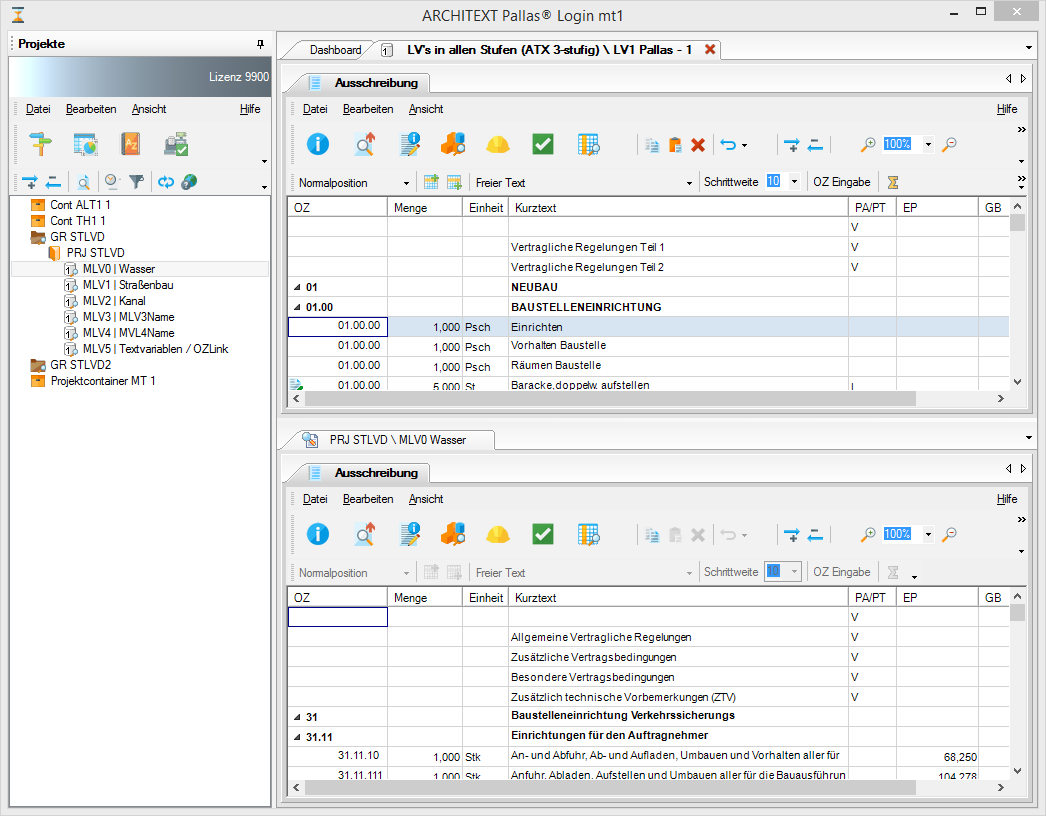This screenshot has width=1046, height=816.
Task: Click the magnifier with red arrow icon in upper toolbar
Action: point(364,144)
